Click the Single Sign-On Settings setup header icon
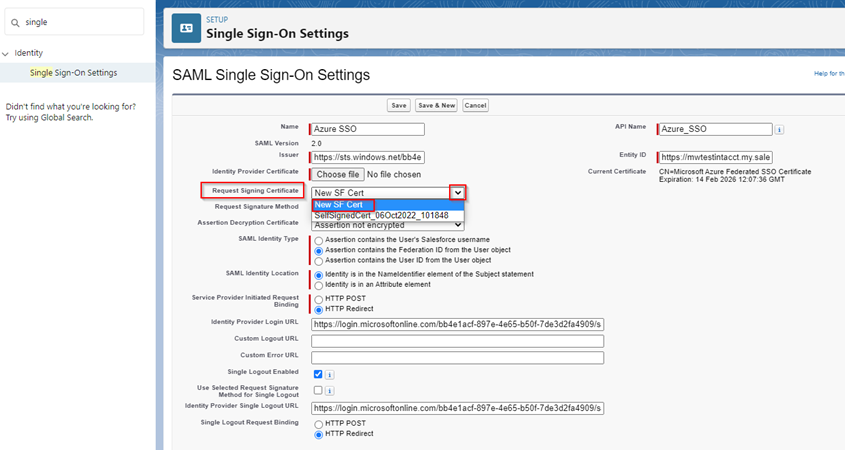Viewport: 845px width, 450px height. tap(186, 28)
